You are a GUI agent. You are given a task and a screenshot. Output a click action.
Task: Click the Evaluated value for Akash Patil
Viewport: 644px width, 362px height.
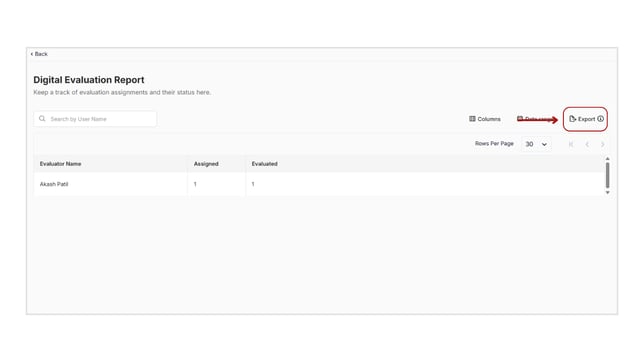[253, 184]
